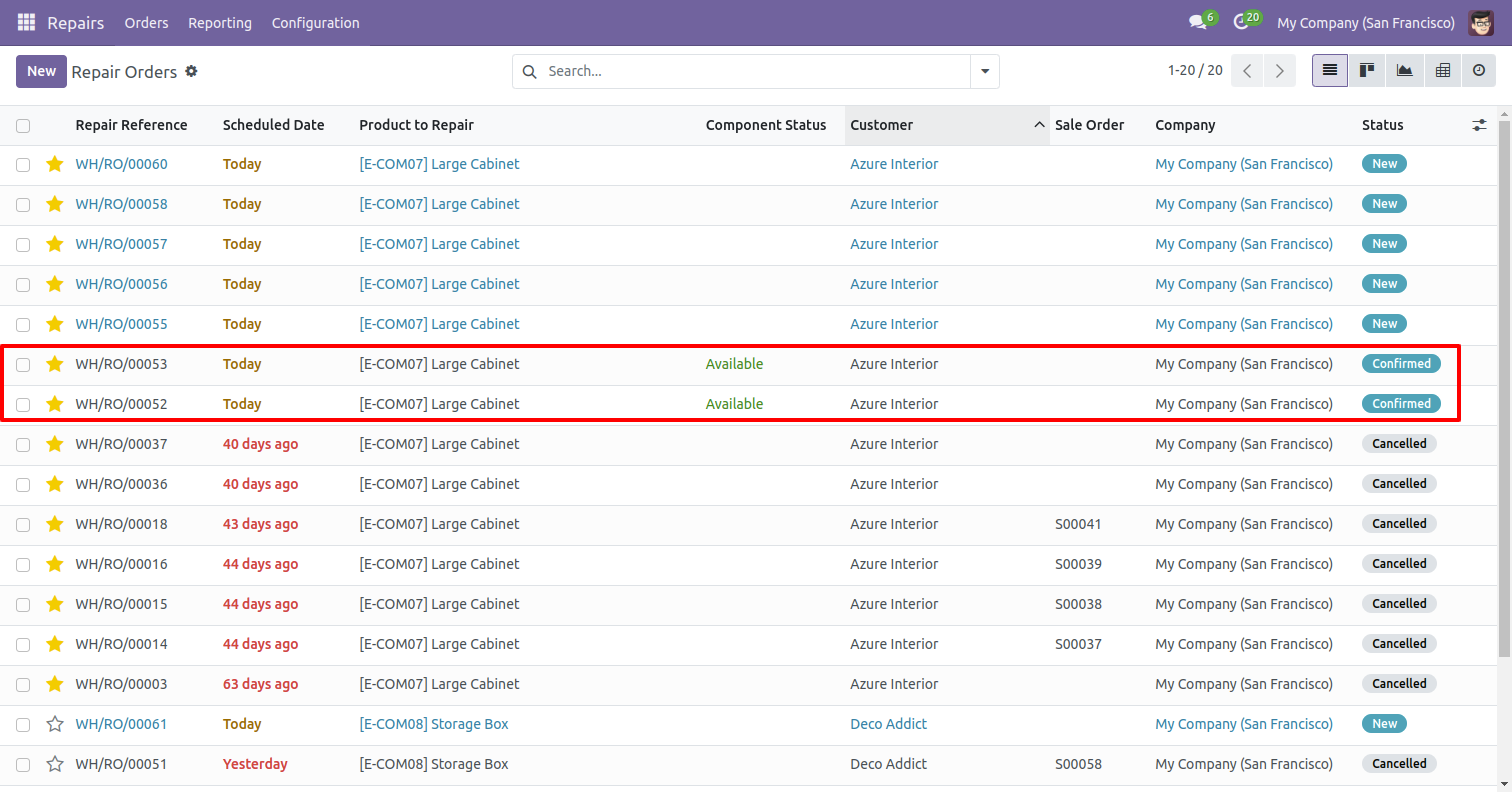This screenshot has height=792, width=1512.
Task: Expand the search options dropdown arrow
Action: point(985,72)
